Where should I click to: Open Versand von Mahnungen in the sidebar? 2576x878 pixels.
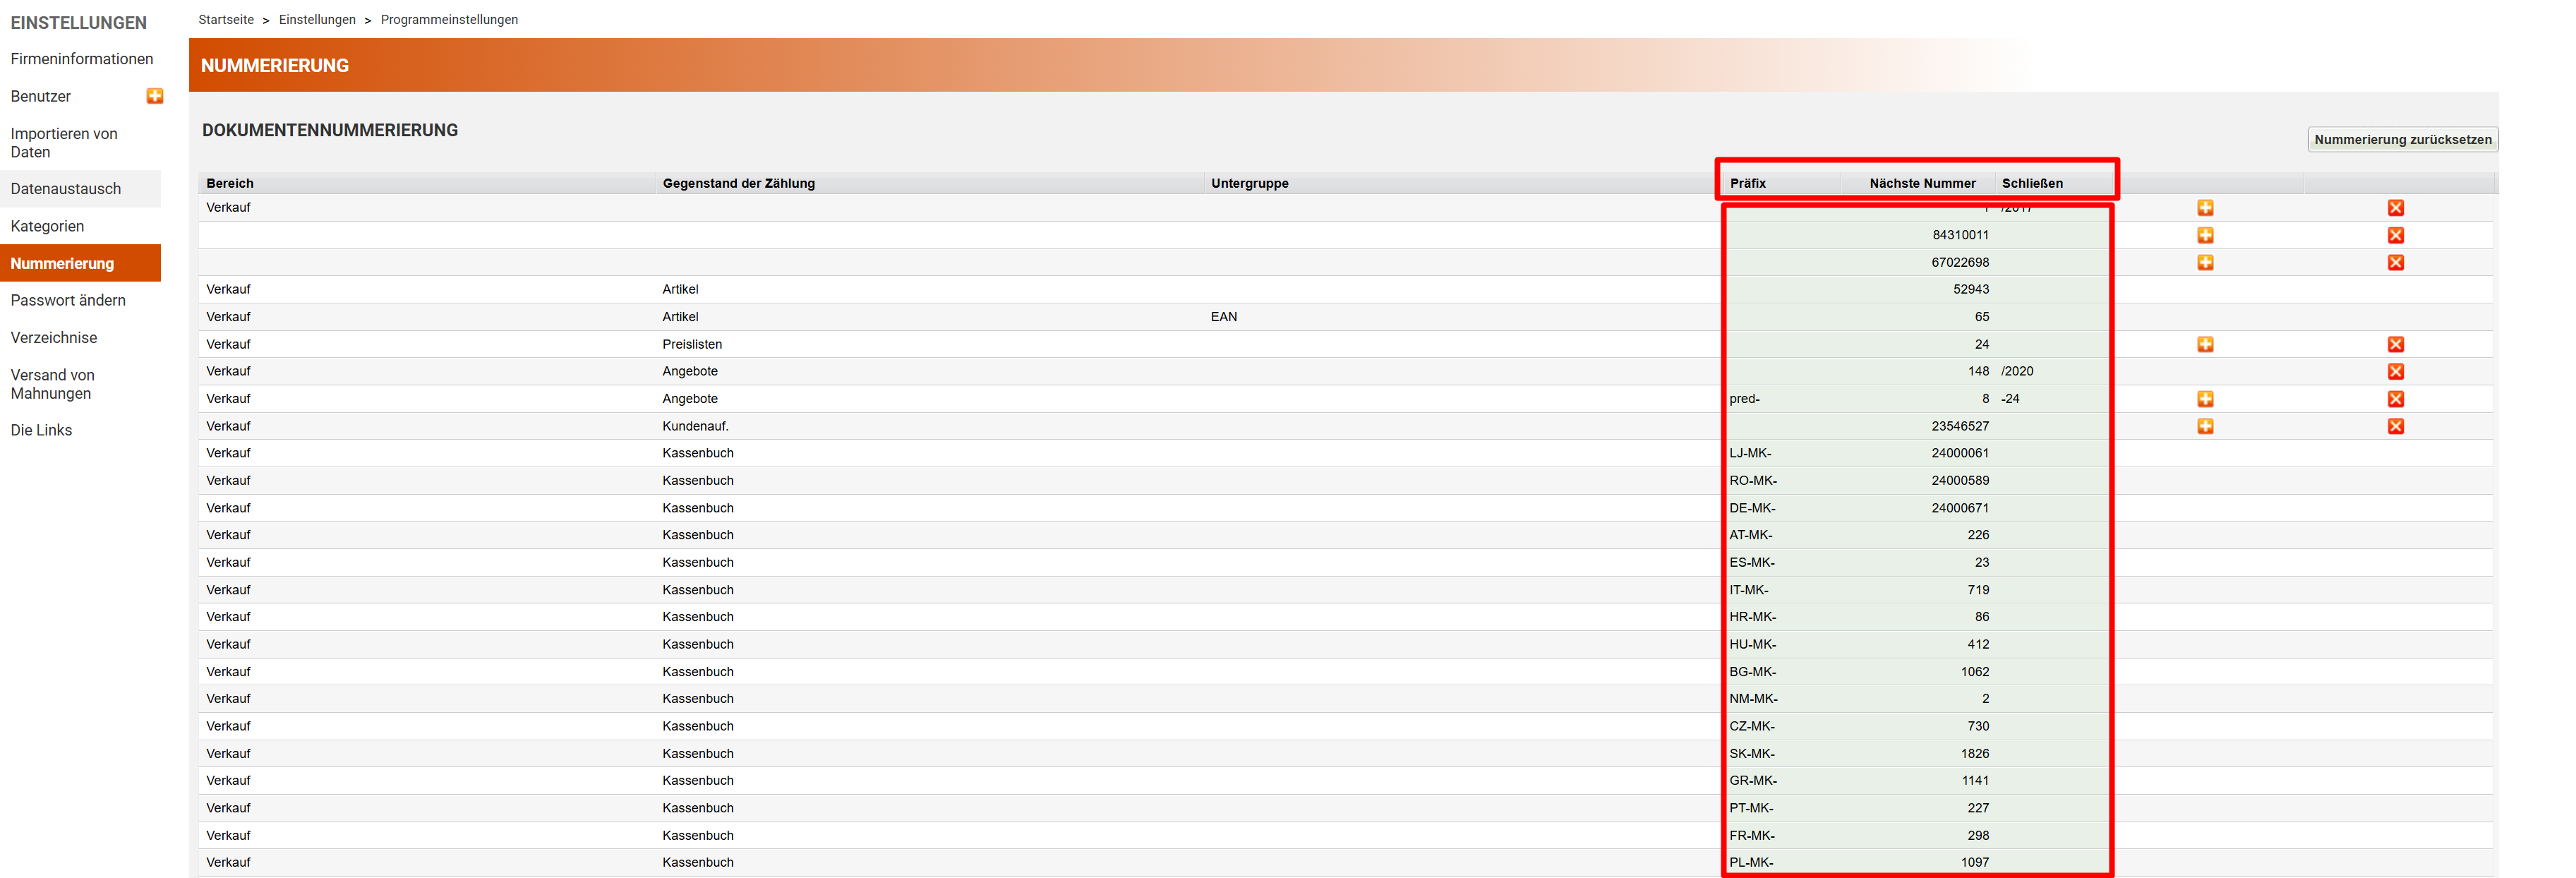pos(53,384)
